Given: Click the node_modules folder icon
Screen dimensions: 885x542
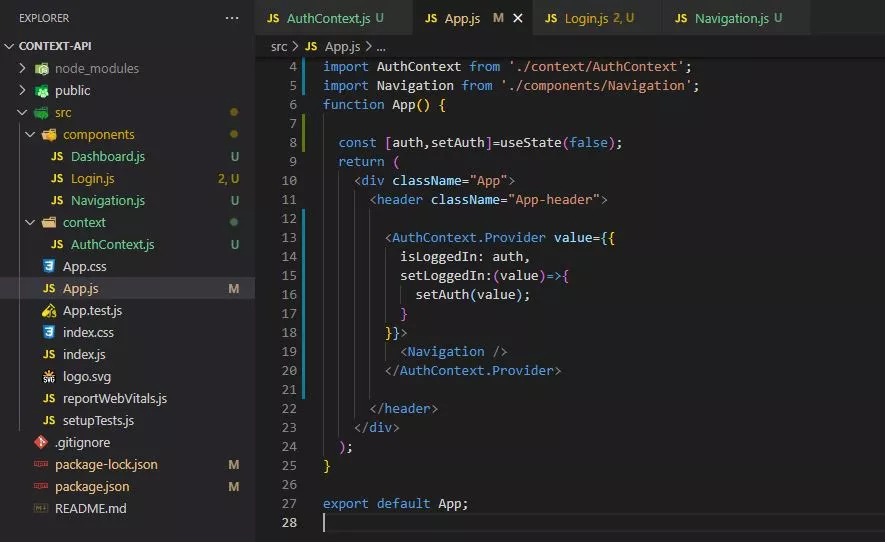Looking at the screenshot, I should [x=41, y=69].
